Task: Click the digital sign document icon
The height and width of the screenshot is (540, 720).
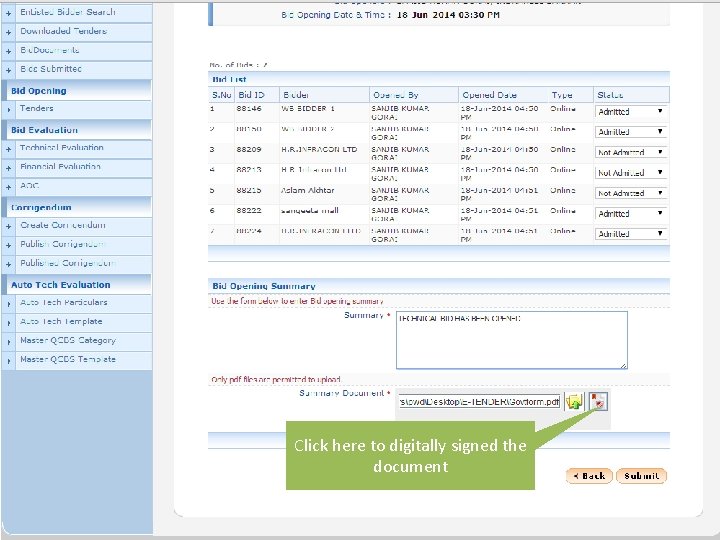Action: pyautogui.click(x=598, y=401)
